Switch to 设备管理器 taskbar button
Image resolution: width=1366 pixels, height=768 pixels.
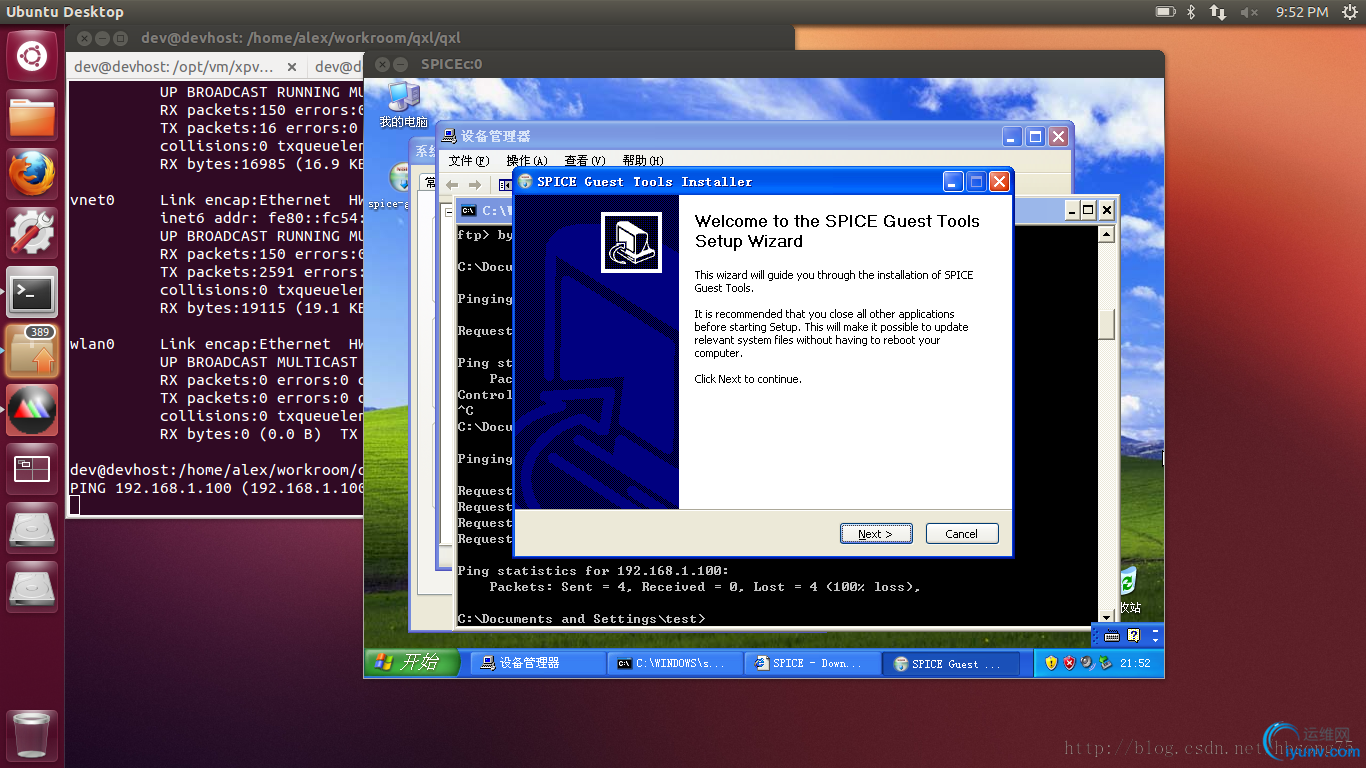(538, 663)
